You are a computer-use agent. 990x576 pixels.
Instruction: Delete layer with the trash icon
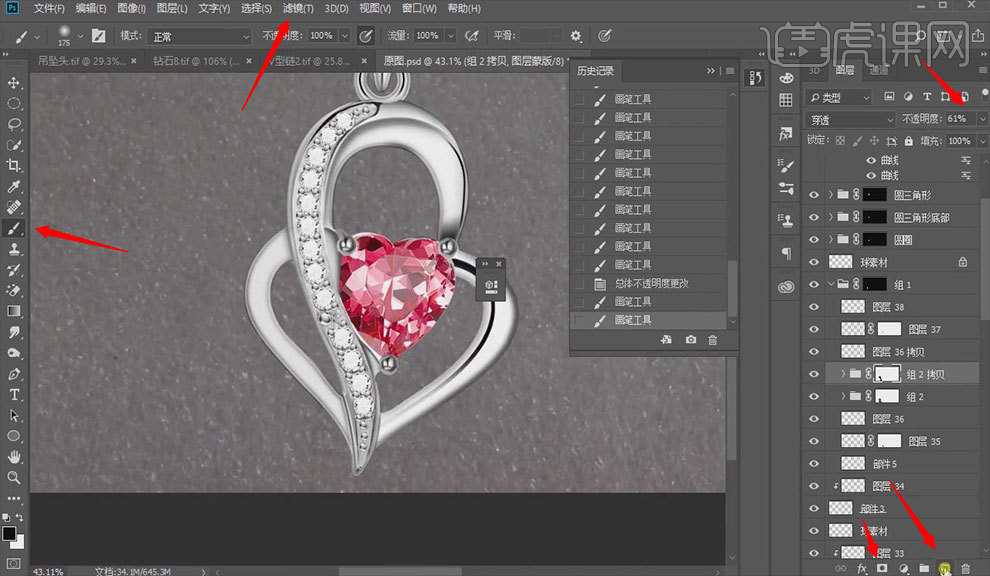965,568
